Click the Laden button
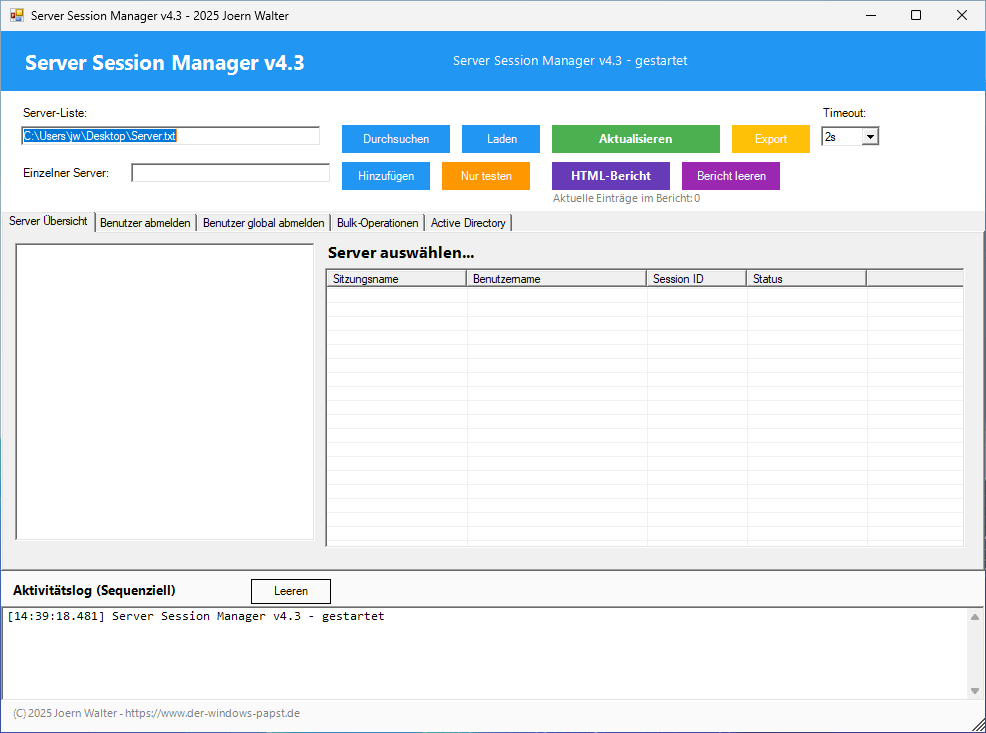This screenshot has height=733, width=986. (500, 138)
